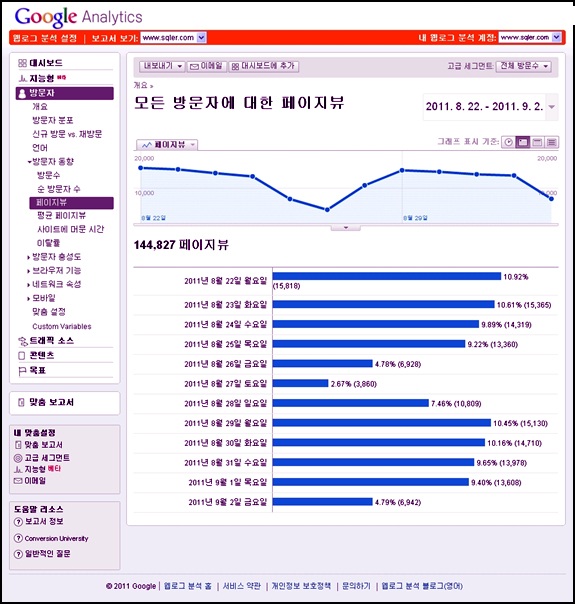The height and width of the screenshot is (604, 575).
Task: Open Custom Variables report
Action: click(62, 327)
